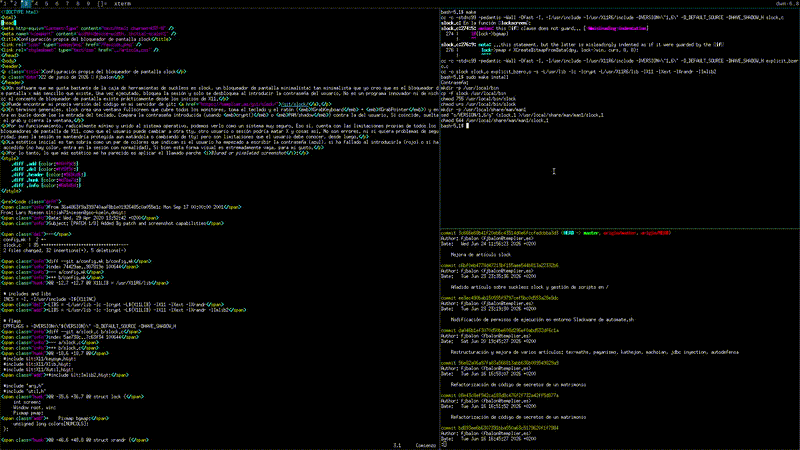This screenshot has width=800, height=450.
Task: Click the 'cp -f slock /usr/local/bin' line
Action: point(473,93)
